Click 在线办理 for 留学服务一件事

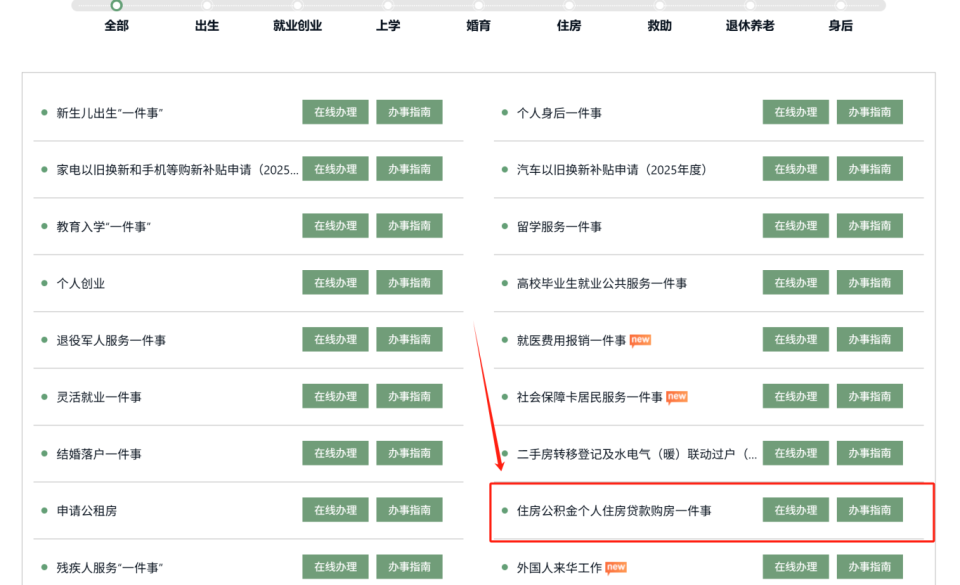click(795, 226)
